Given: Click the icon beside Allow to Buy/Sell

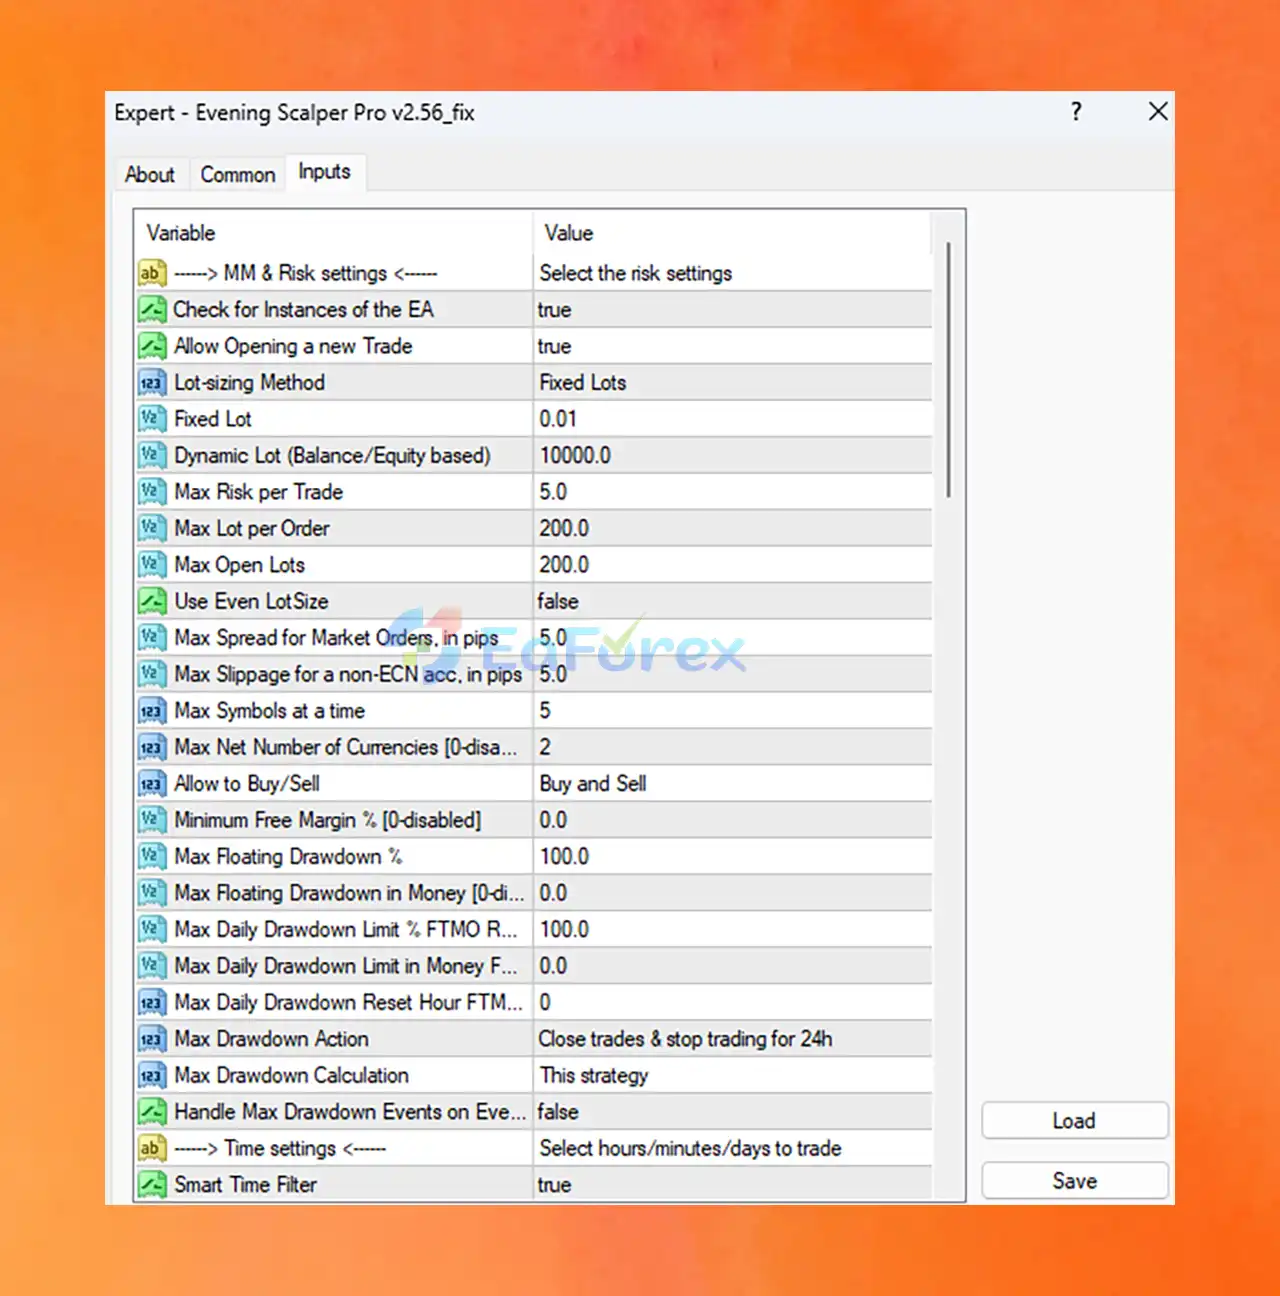Looking at the screenshot, I should [x=151, y=784].
